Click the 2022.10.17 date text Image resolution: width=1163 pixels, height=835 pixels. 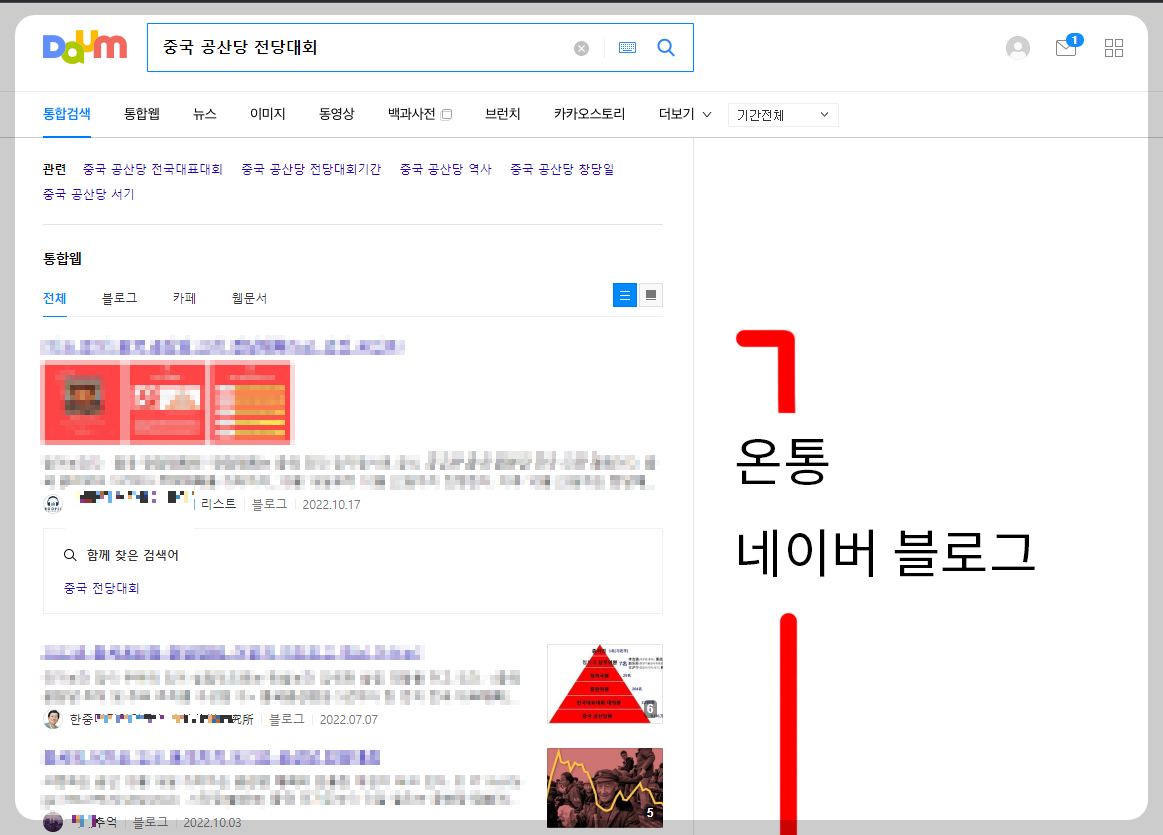[x=331, y=505]
